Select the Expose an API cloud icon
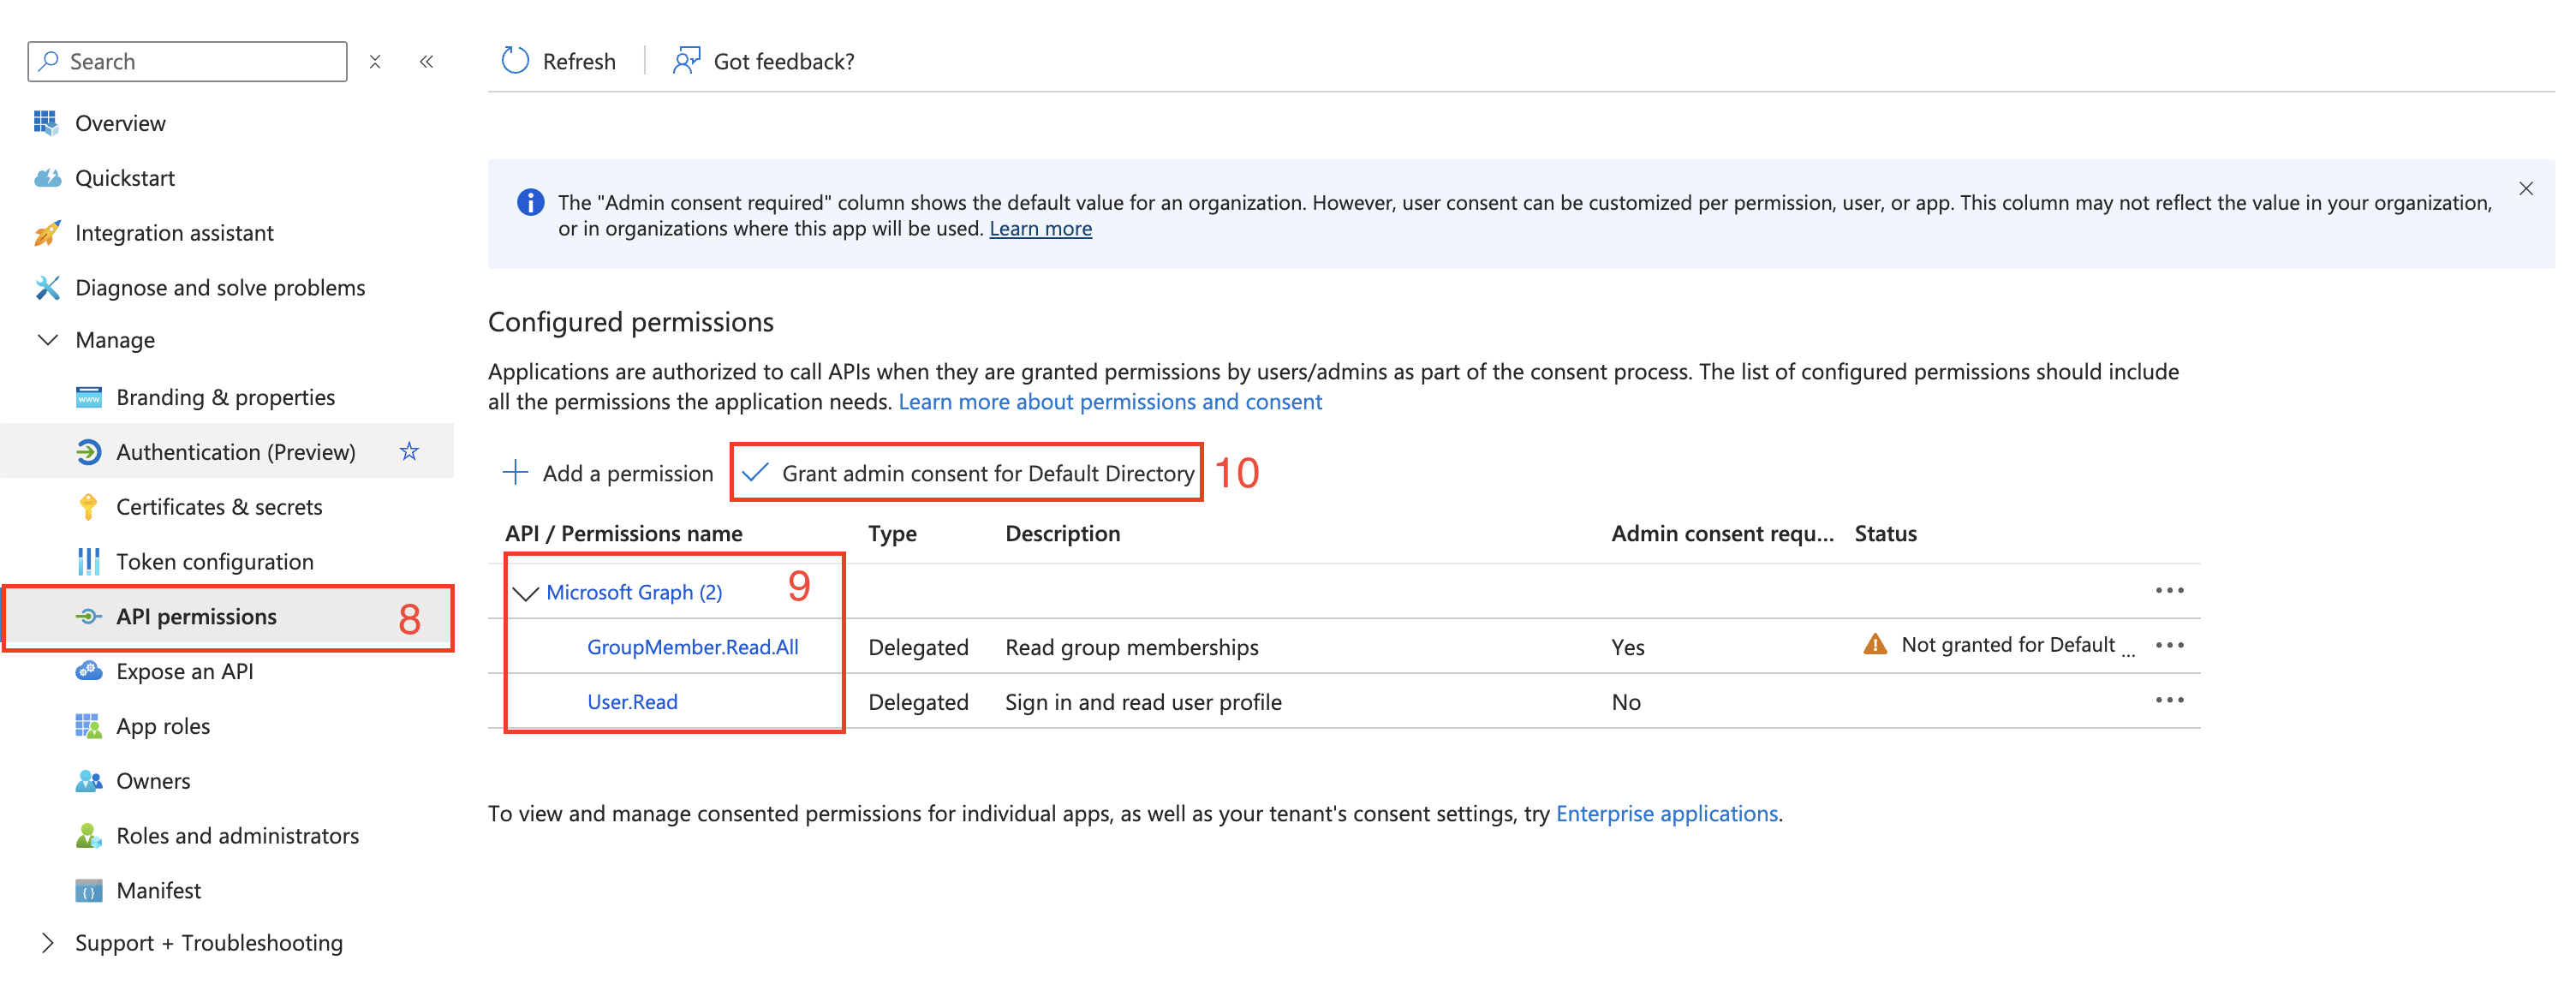2576x990 pixels. [x=89, y=671]
